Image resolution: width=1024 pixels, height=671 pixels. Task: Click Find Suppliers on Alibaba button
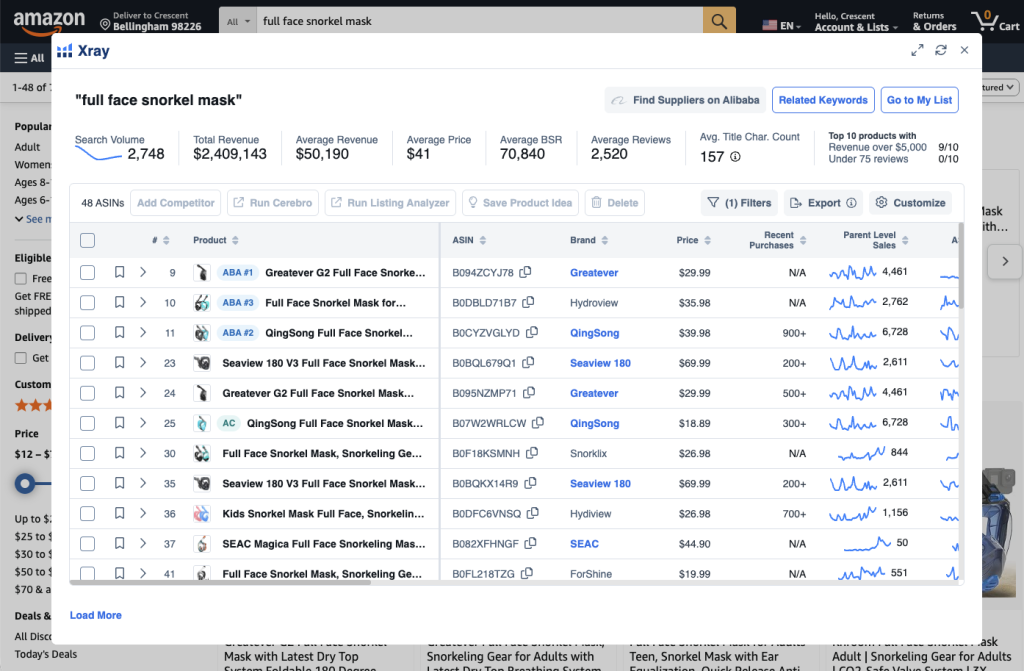click(685, 100)
